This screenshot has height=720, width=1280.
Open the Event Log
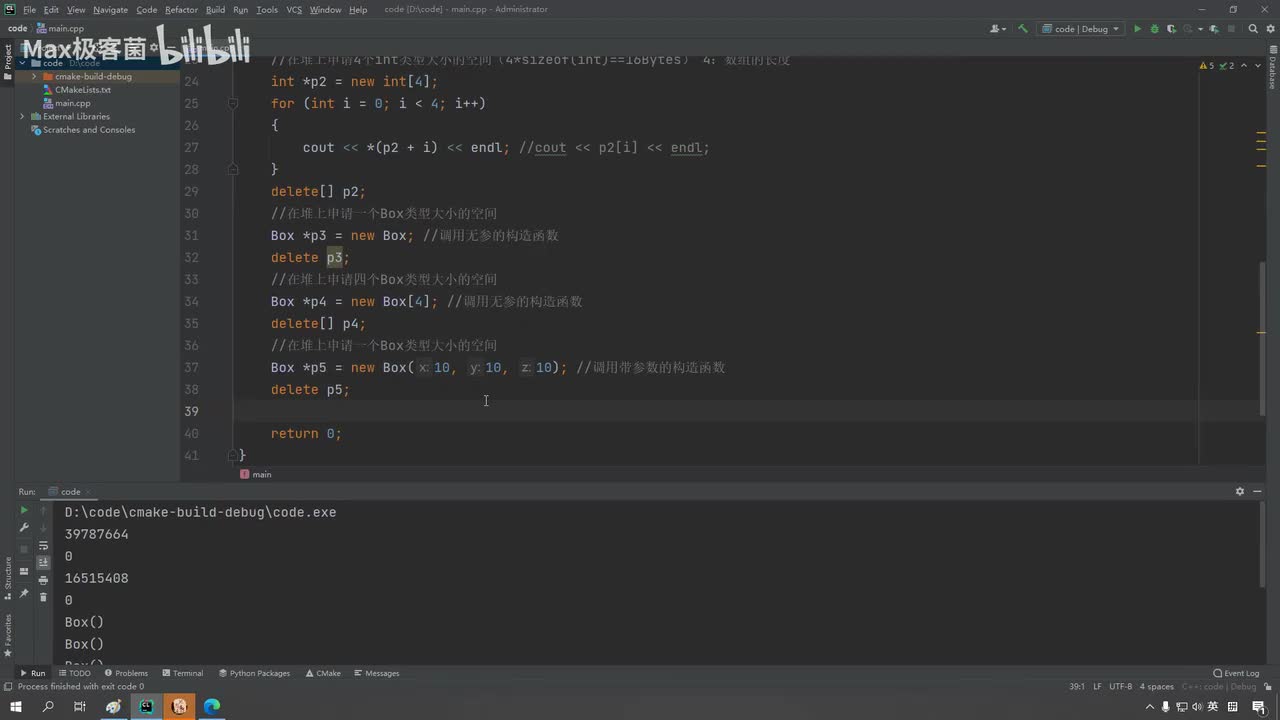pos(1236,673)
